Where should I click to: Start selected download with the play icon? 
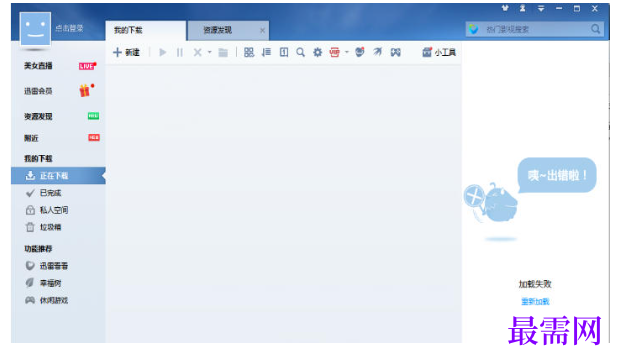click(x=162, y=52)
